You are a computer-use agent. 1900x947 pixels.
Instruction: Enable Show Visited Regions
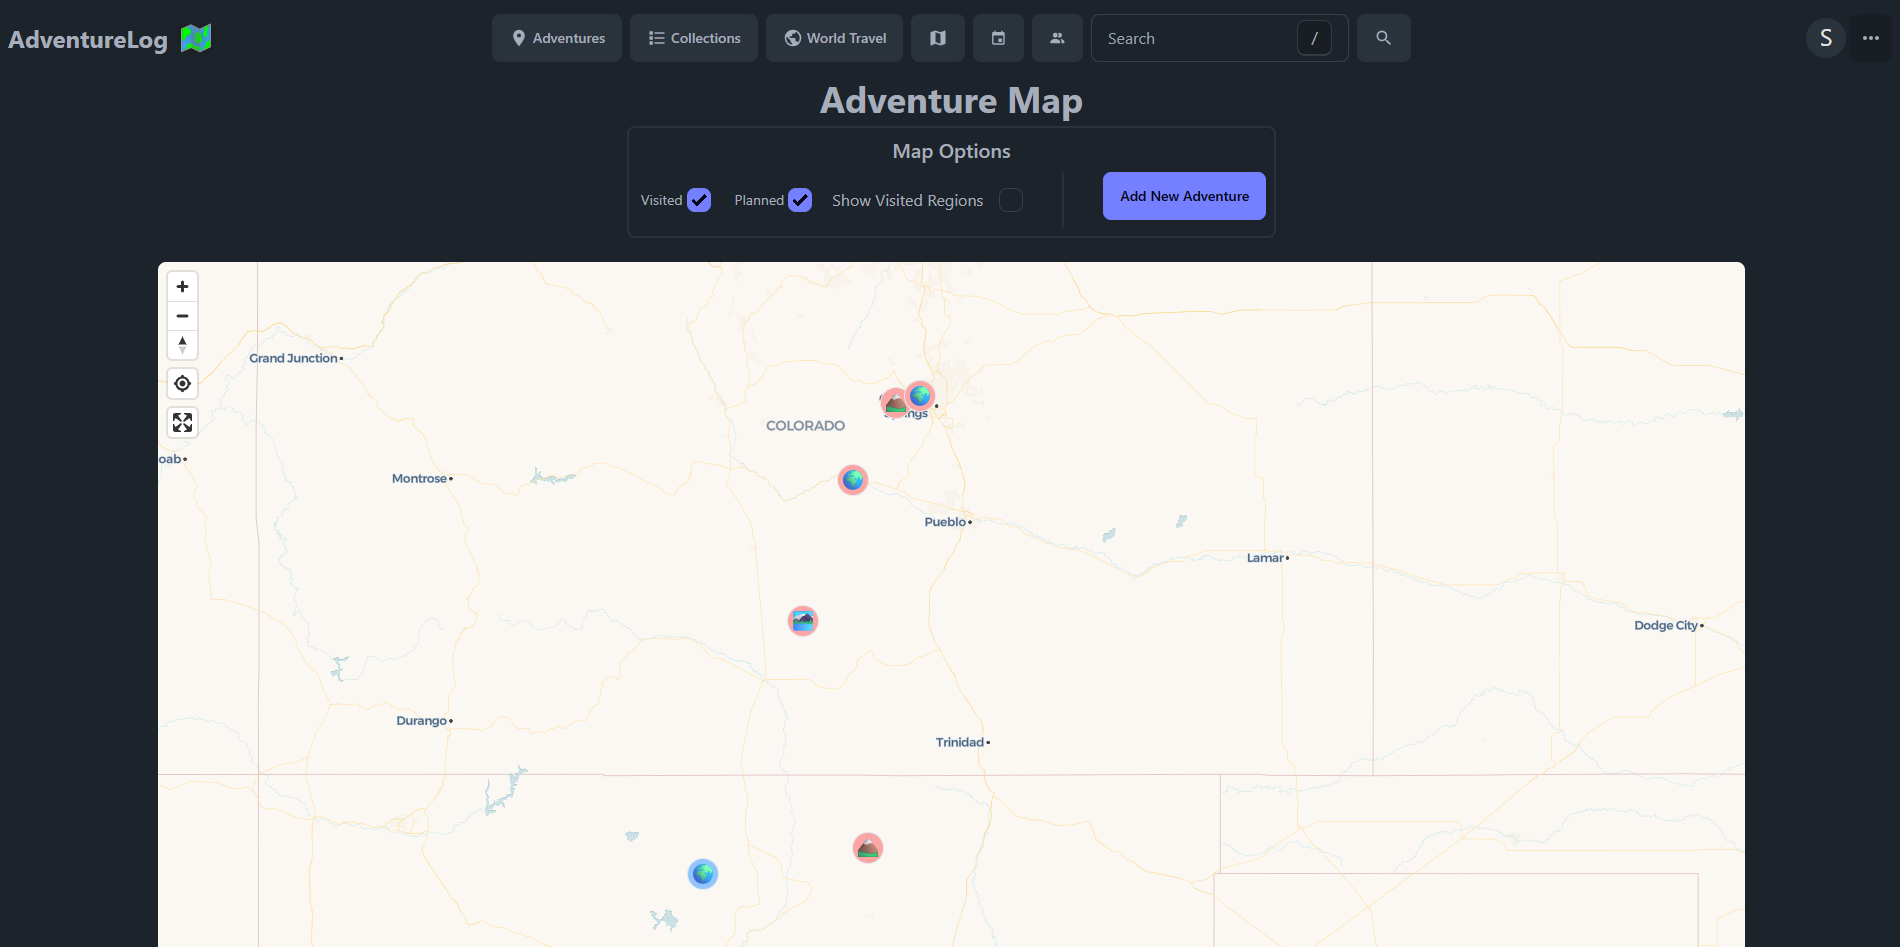[x=1010, y=200]
